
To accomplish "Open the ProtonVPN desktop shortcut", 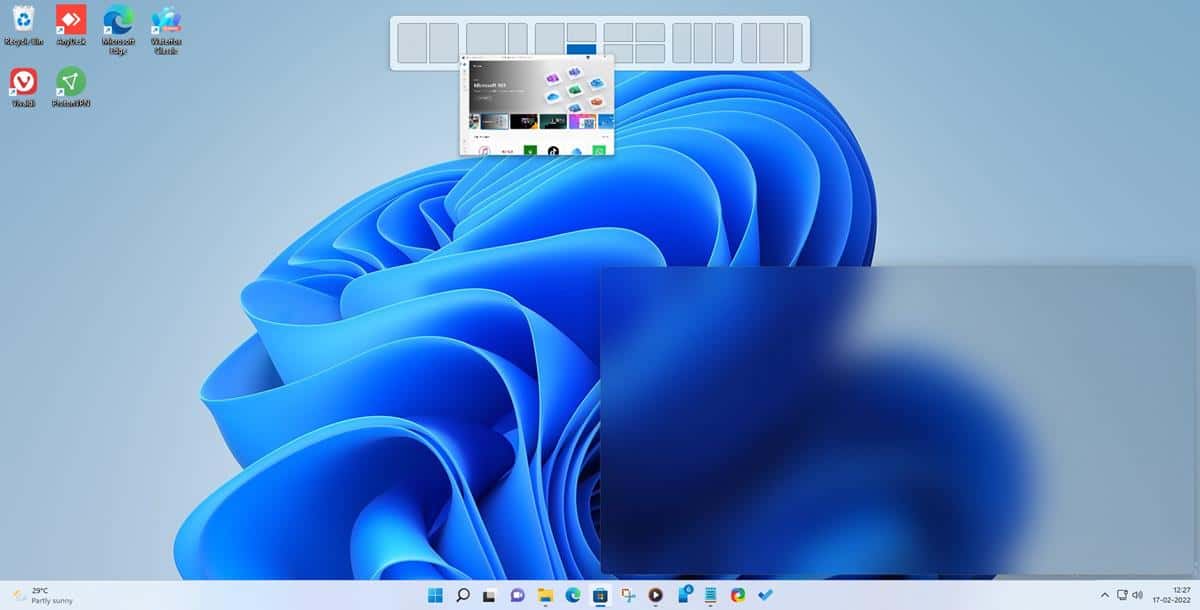I will coord(71,87).
